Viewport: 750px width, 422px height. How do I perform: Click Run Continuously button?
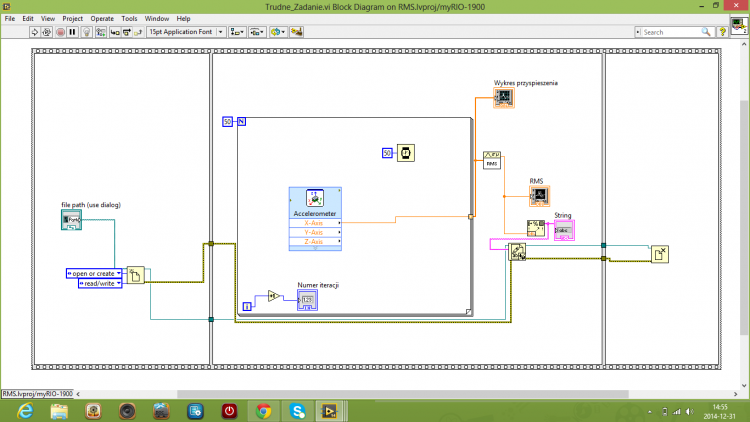[46, 32]
